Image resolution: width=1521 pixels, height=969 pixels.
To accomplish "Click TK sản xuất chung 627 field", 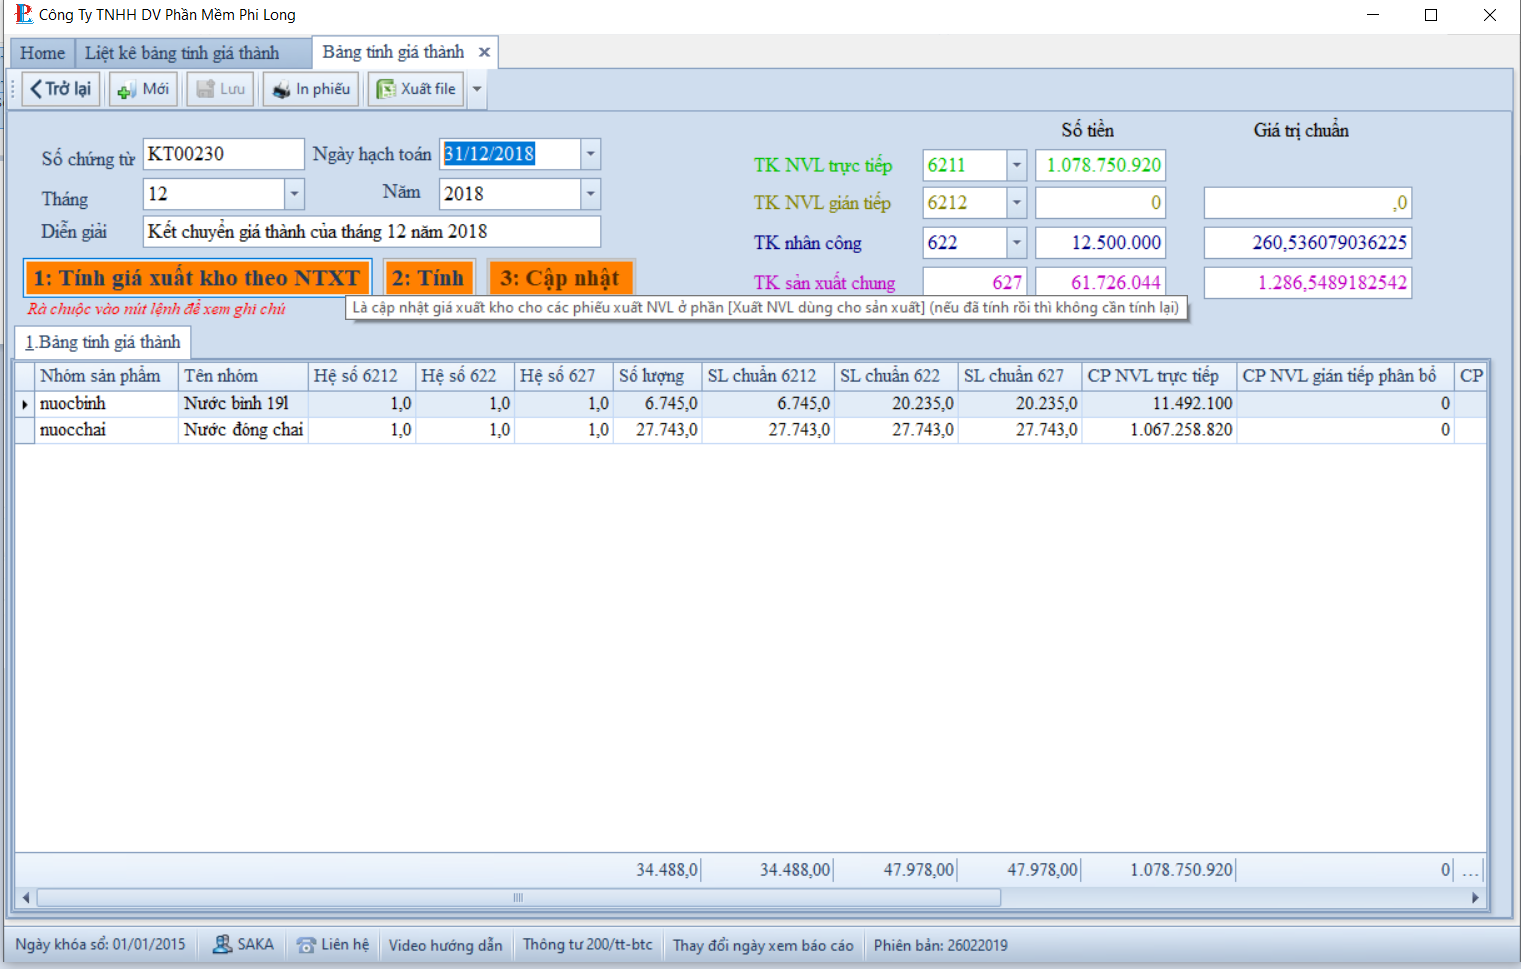I will pos(974,283).
